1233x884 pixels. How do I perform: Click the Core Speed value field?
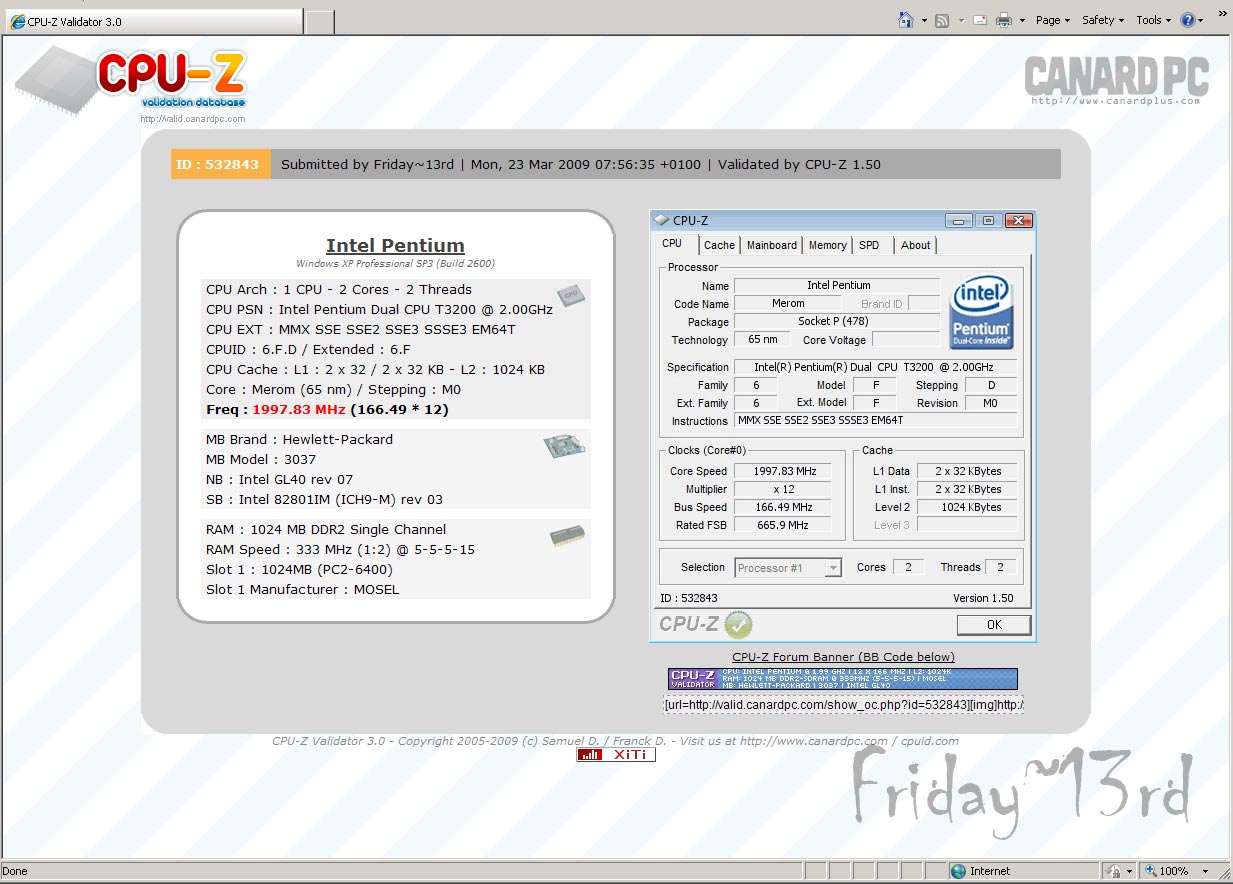tap(782, 471)
